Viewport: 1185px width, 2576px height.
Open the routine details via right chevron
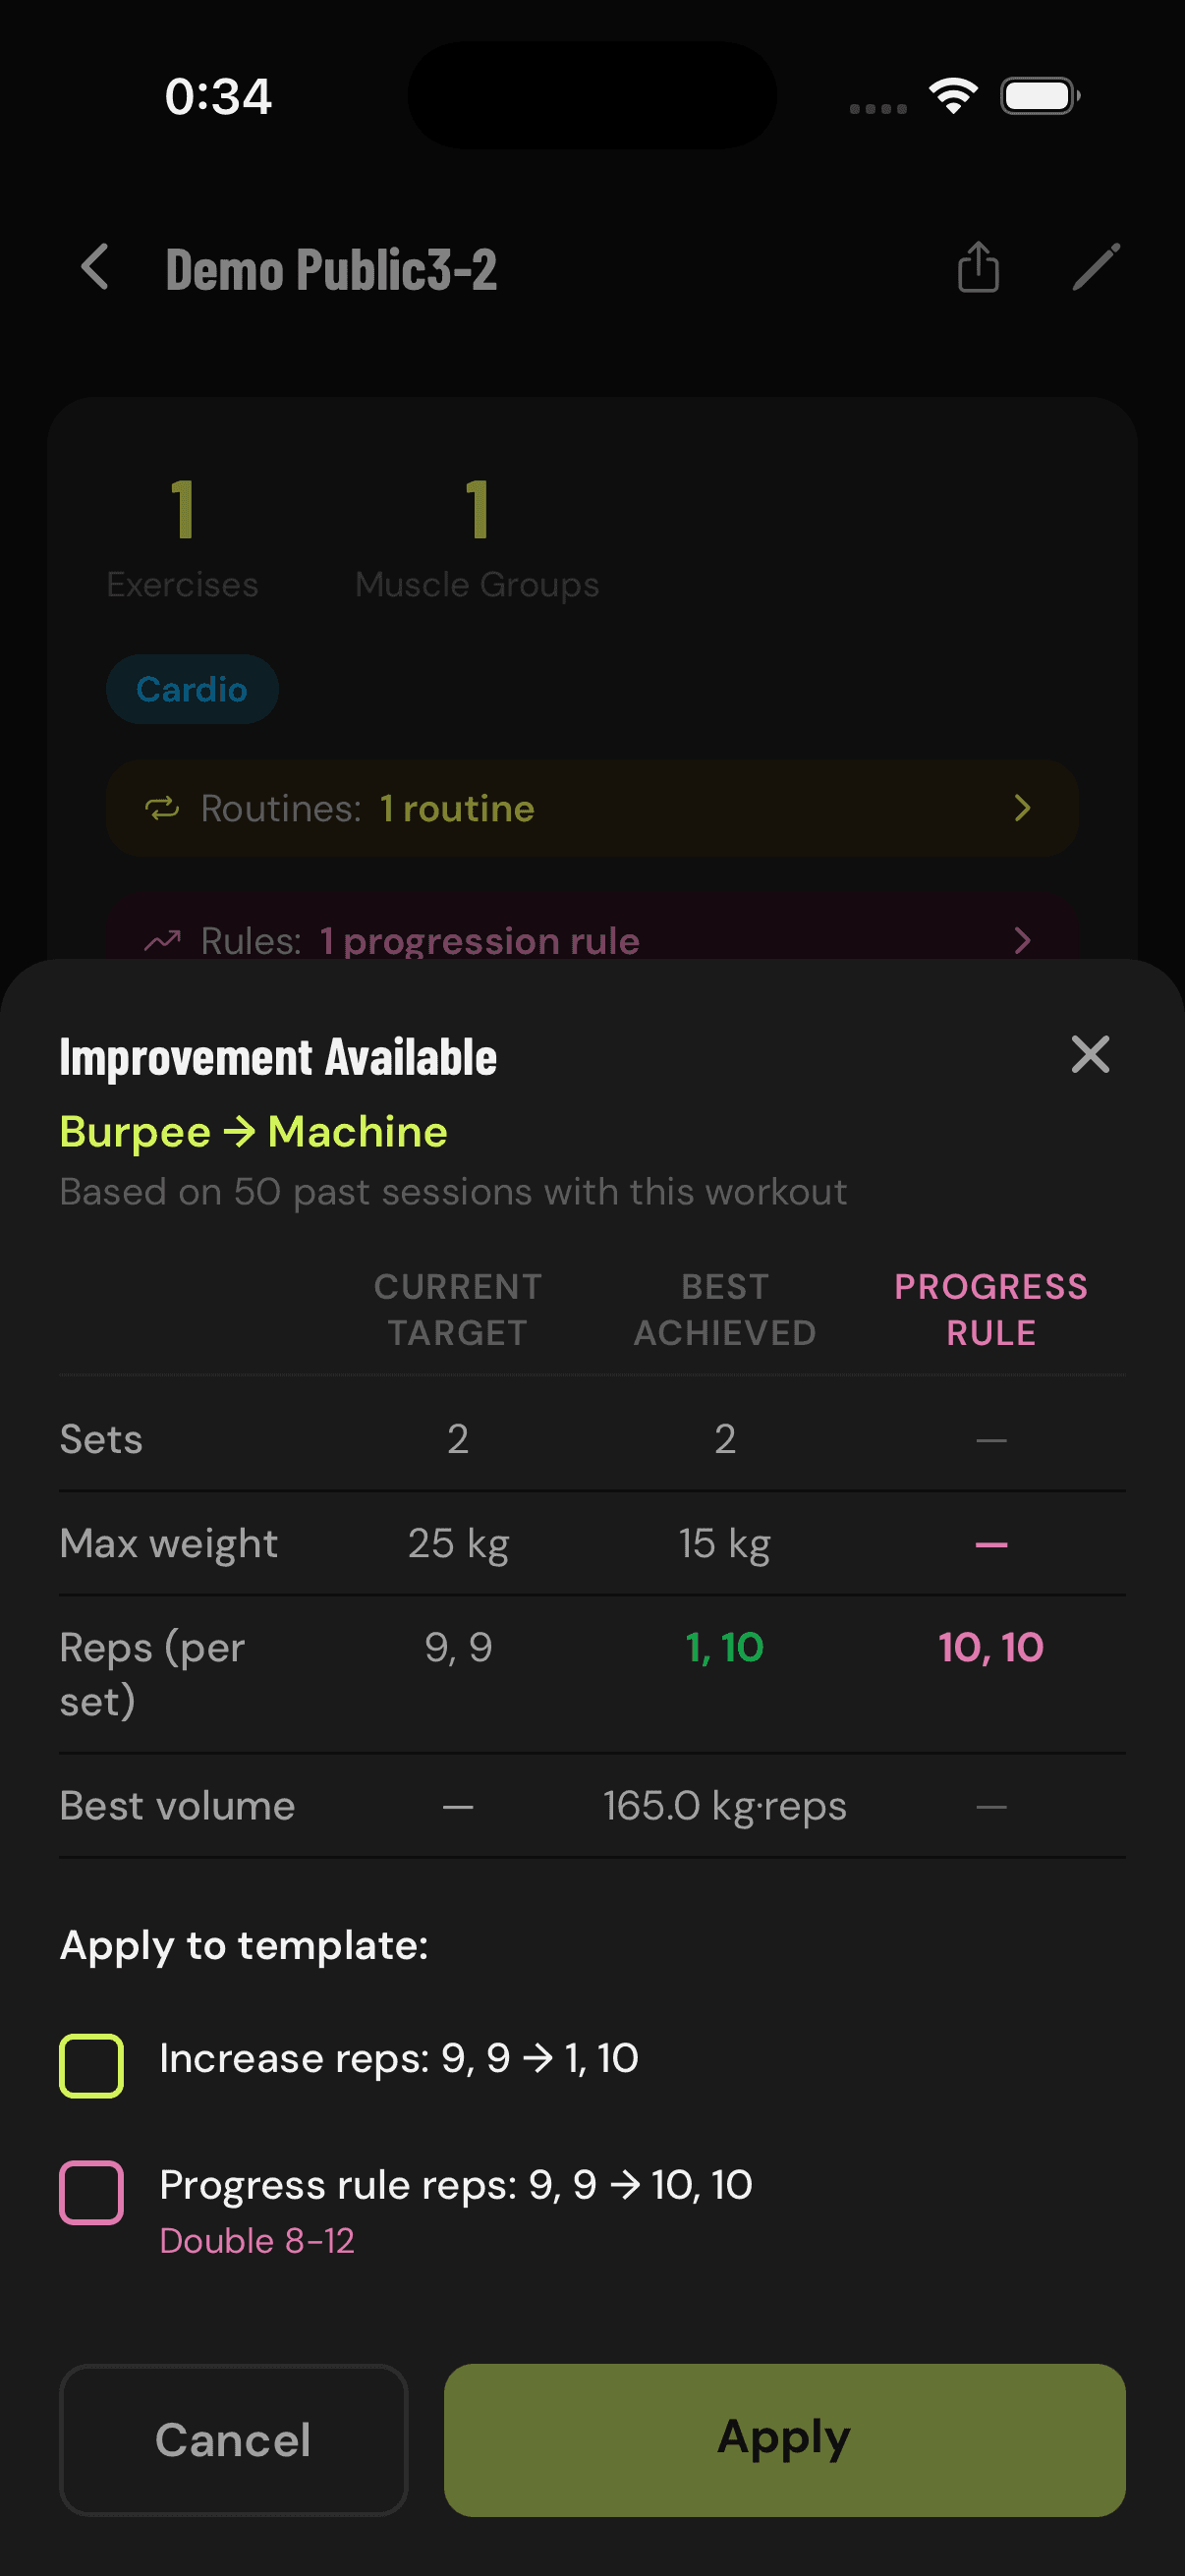point(1022,808)
